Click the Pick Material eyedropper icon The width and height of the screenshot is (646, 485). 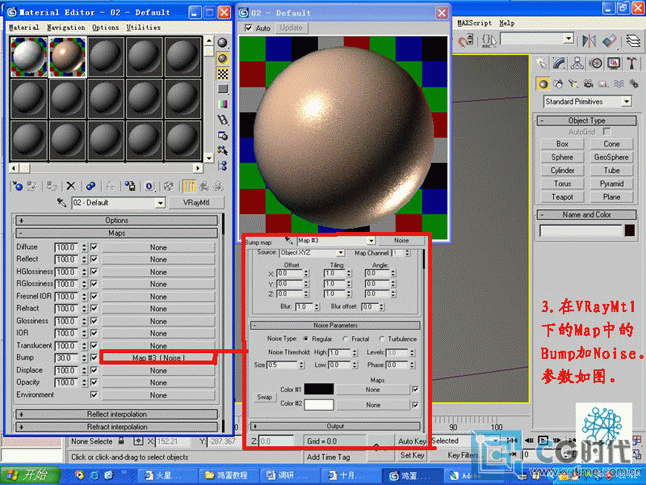tap(61, 203)
